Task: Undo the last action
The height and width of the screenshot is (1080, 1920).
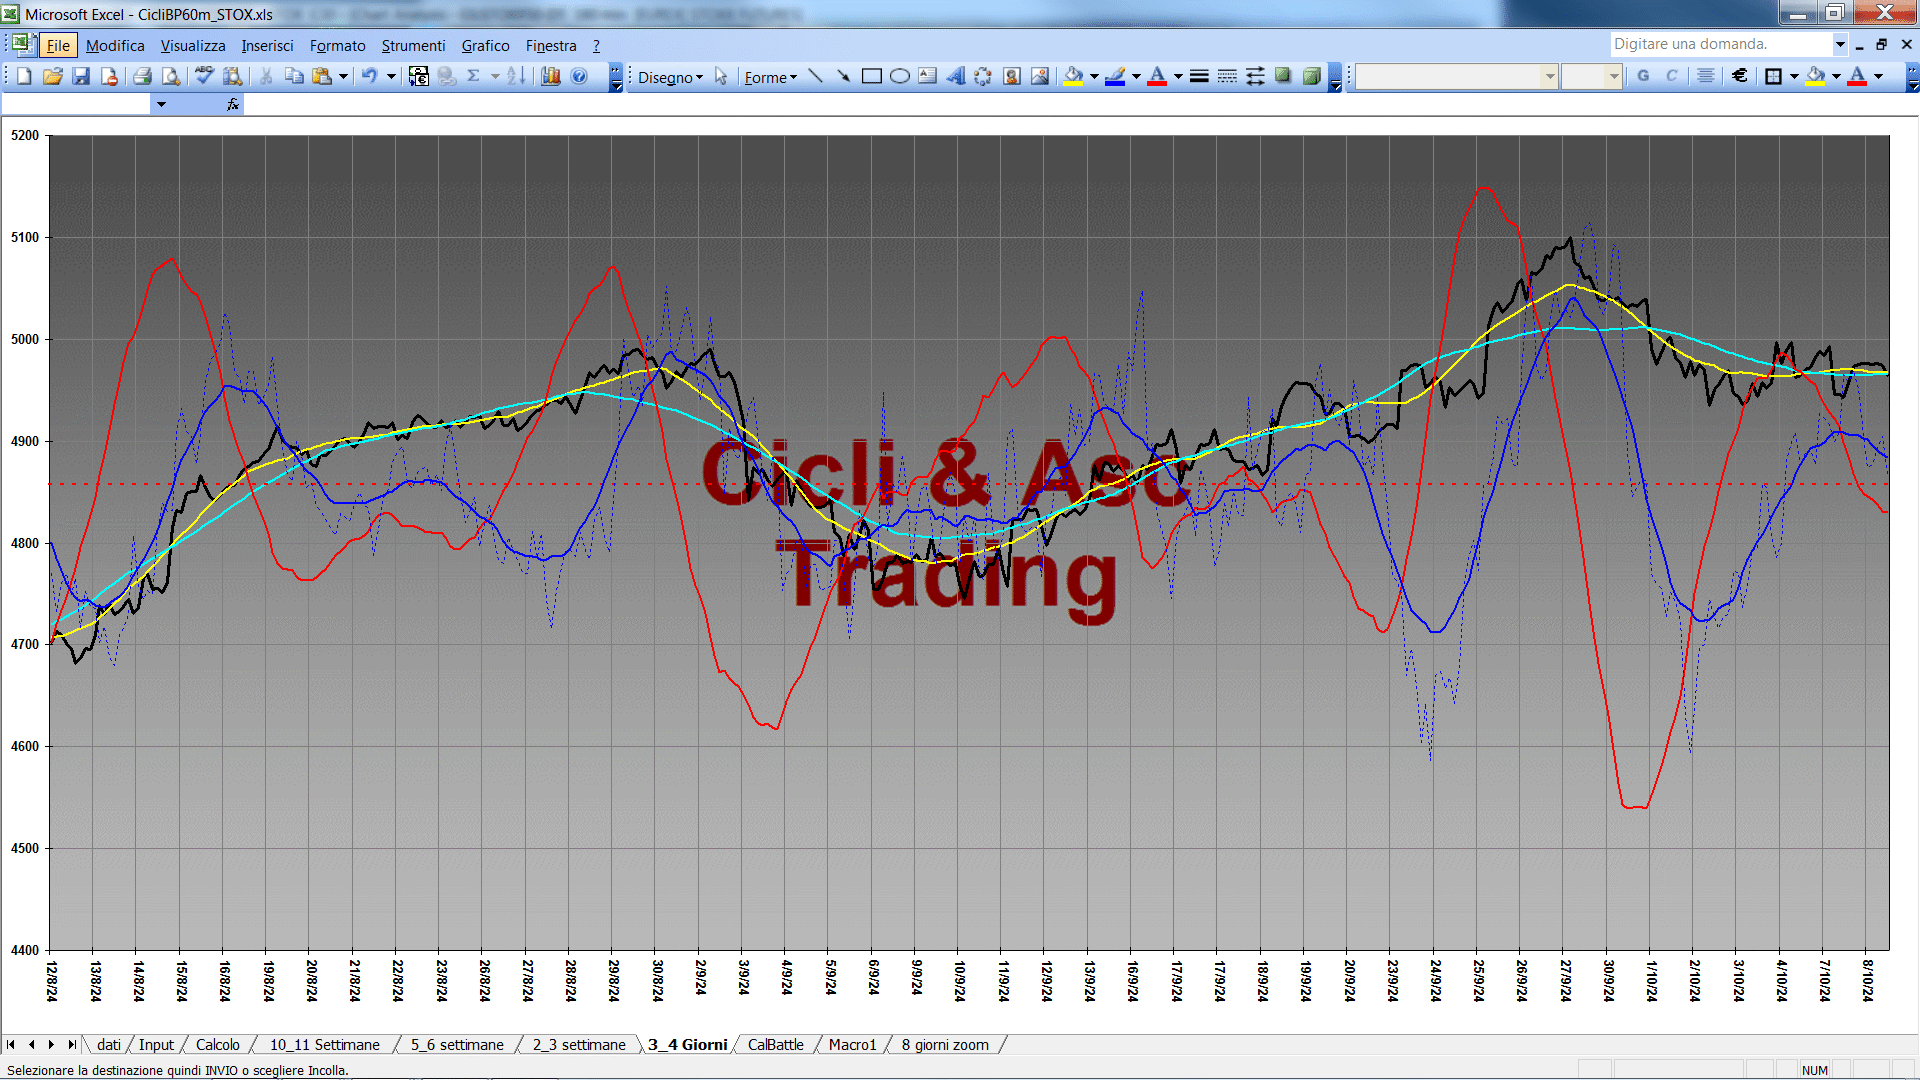Action: tap(370, 76)
